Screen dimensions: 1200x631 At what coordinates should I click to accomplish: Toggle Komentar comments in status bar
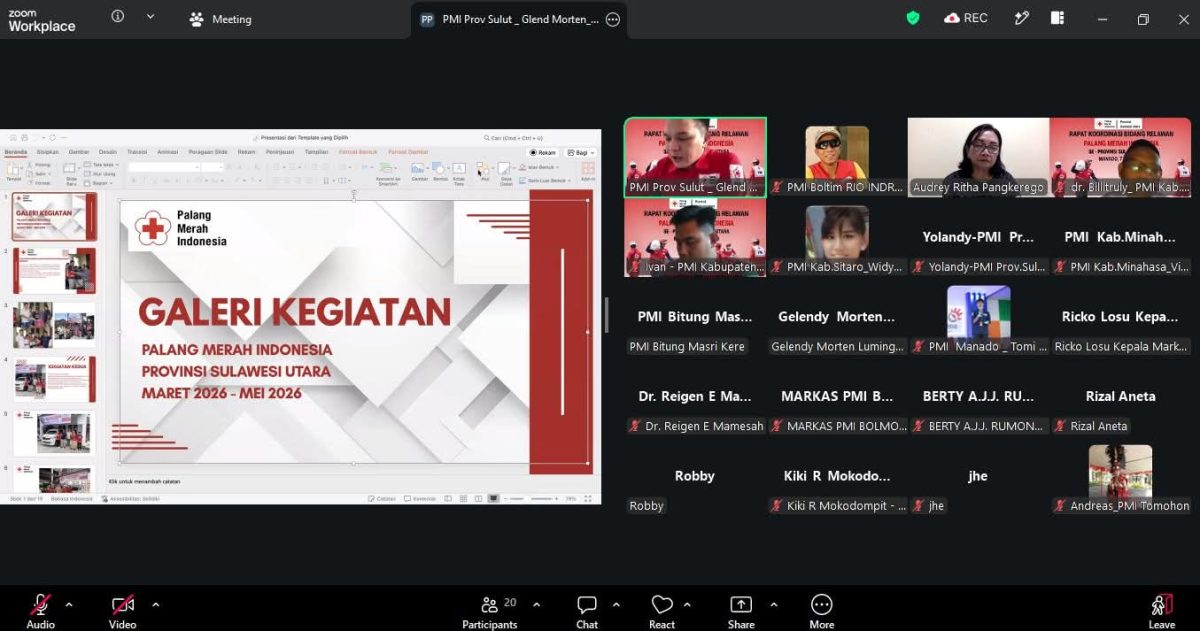click(x=420, y=498)
